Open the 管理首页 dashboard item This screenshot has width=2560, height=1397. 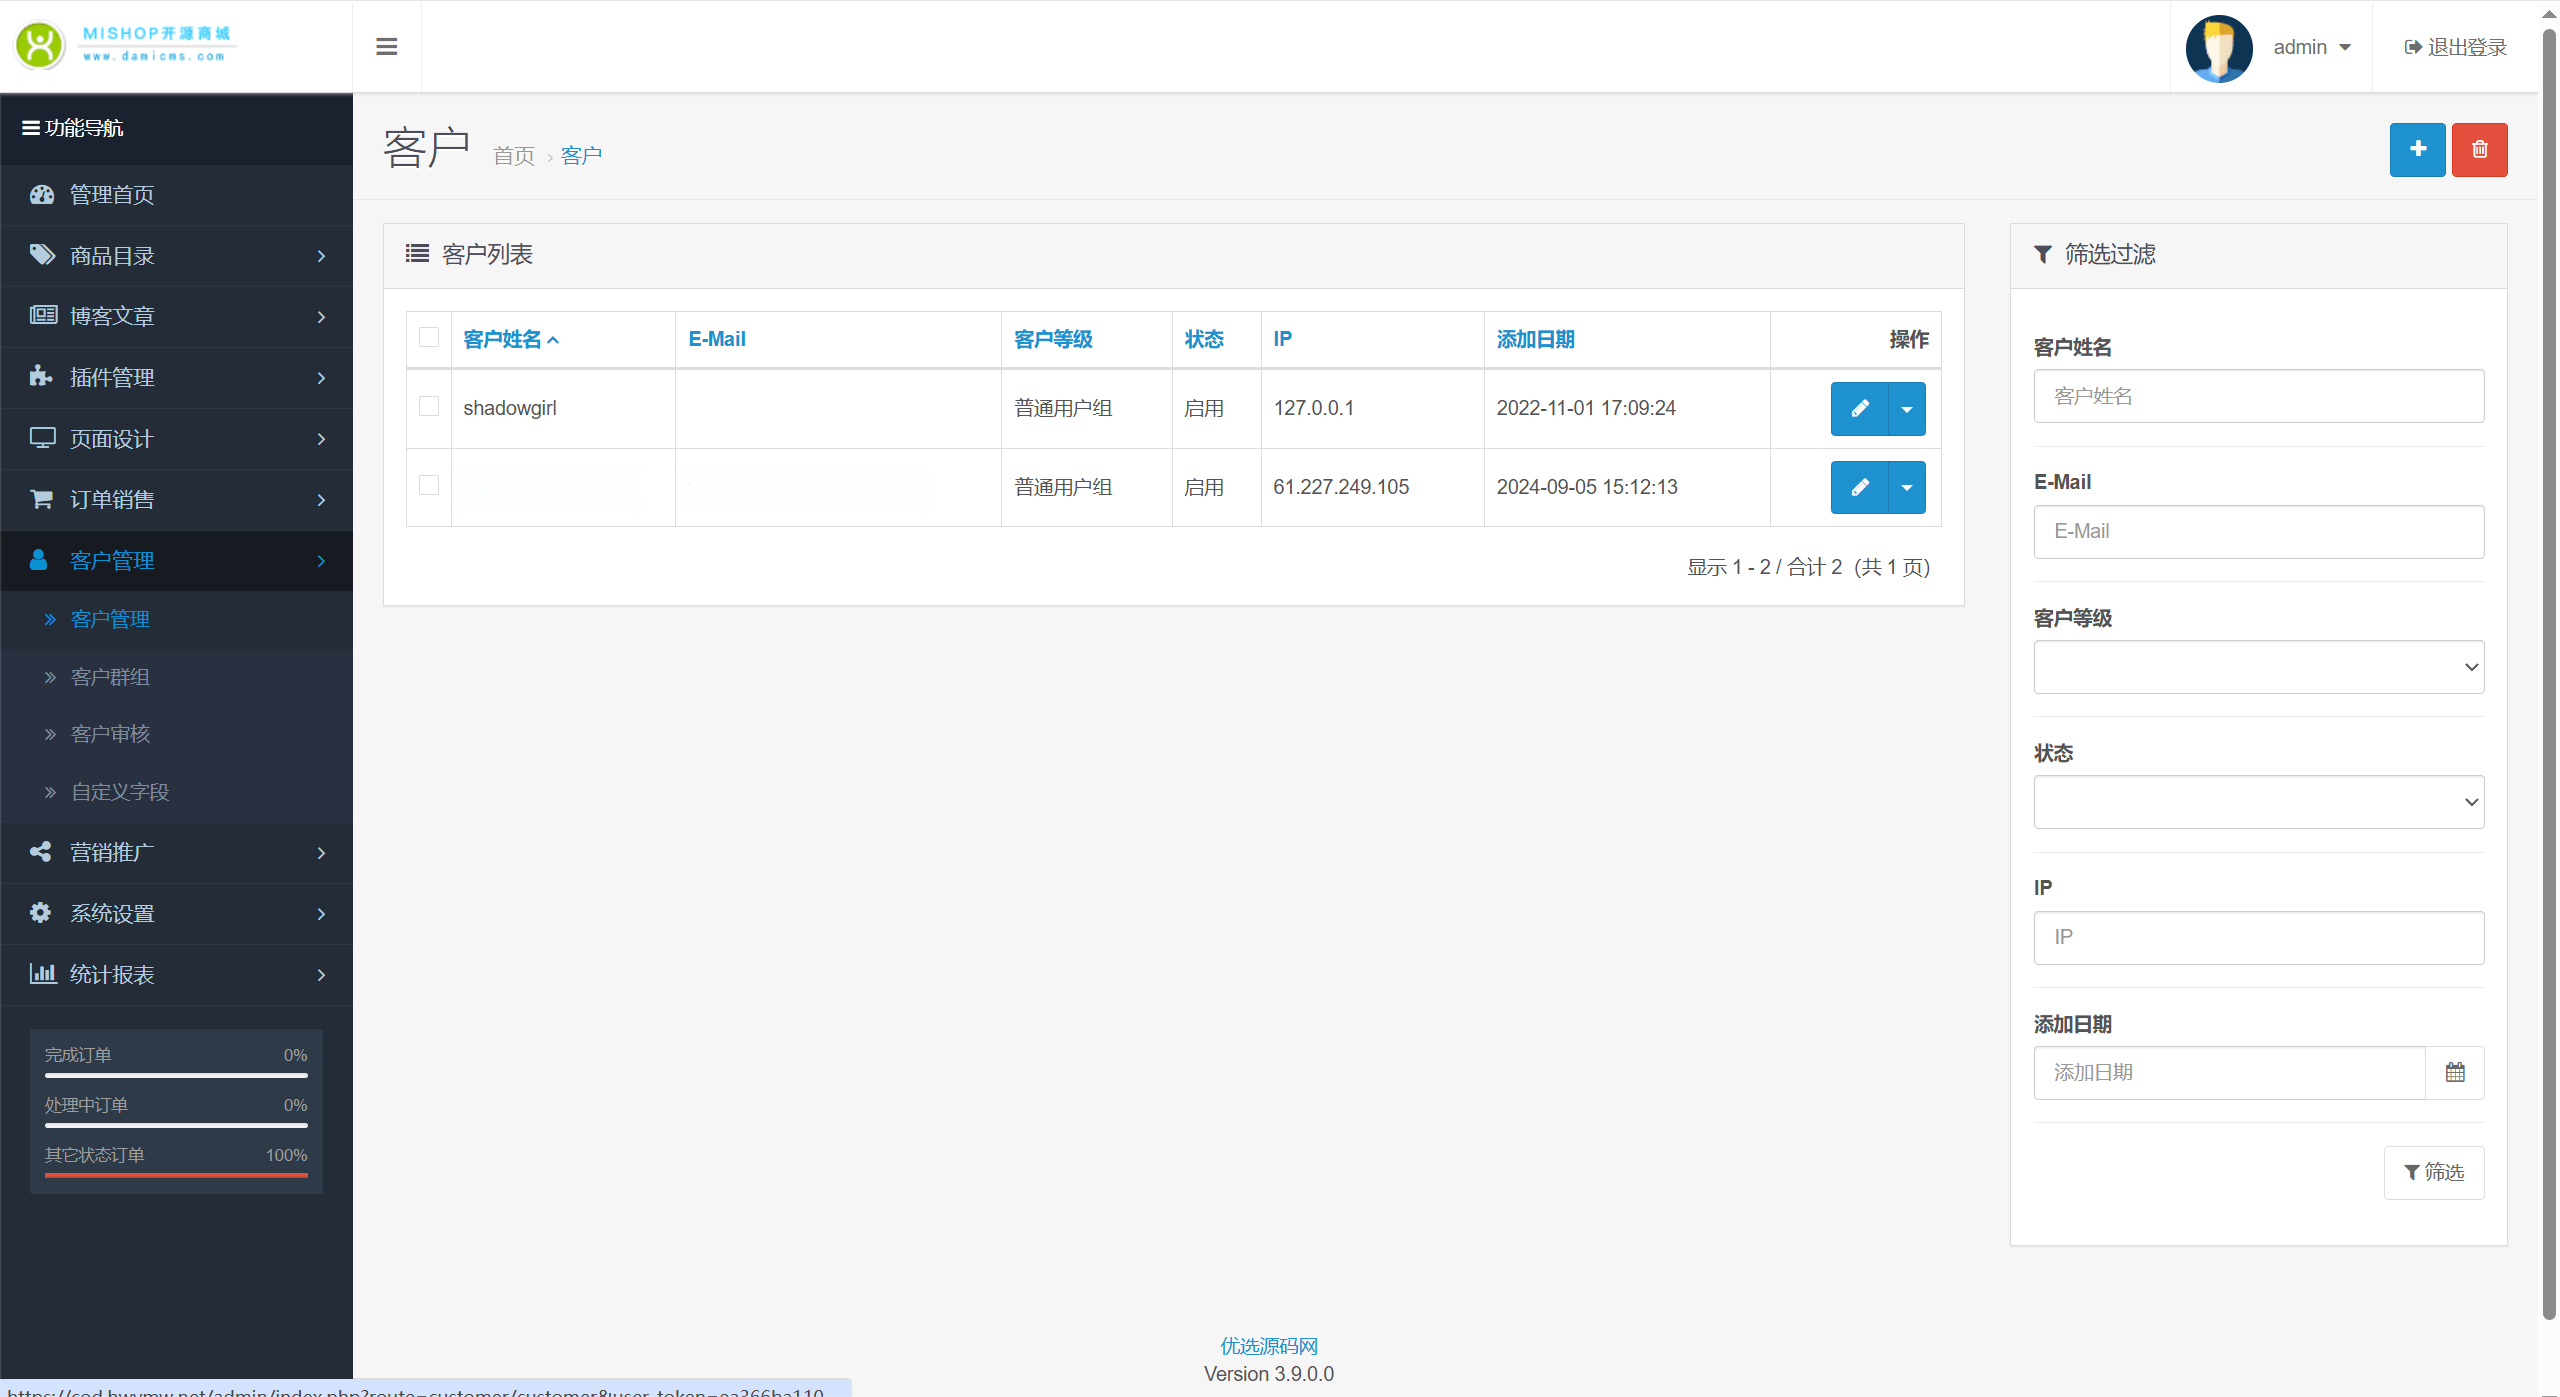coord(111,195)
